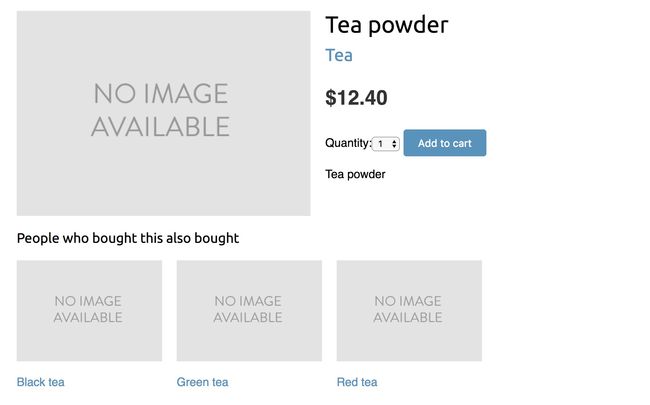This screenshot has height=405, width=650.
Task: Click the number 1 in quantity box
Action: pyautogui.click(x=380, y=144)
